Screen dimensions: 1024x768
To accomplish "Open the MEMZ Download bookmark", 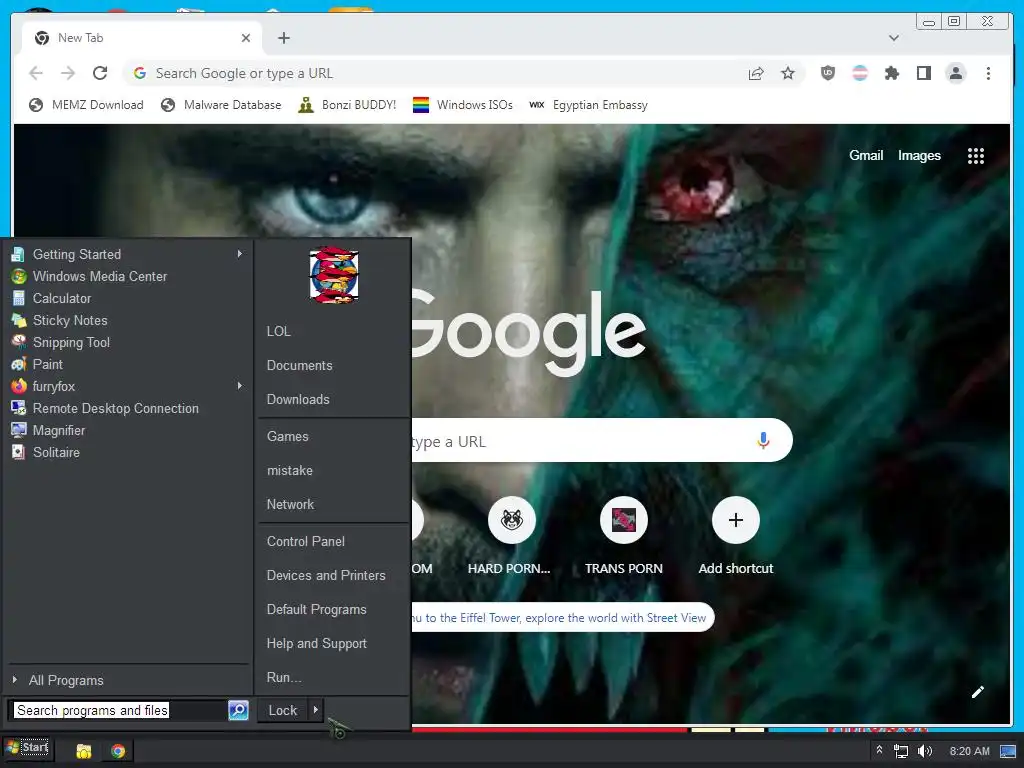I will point(86,105).
